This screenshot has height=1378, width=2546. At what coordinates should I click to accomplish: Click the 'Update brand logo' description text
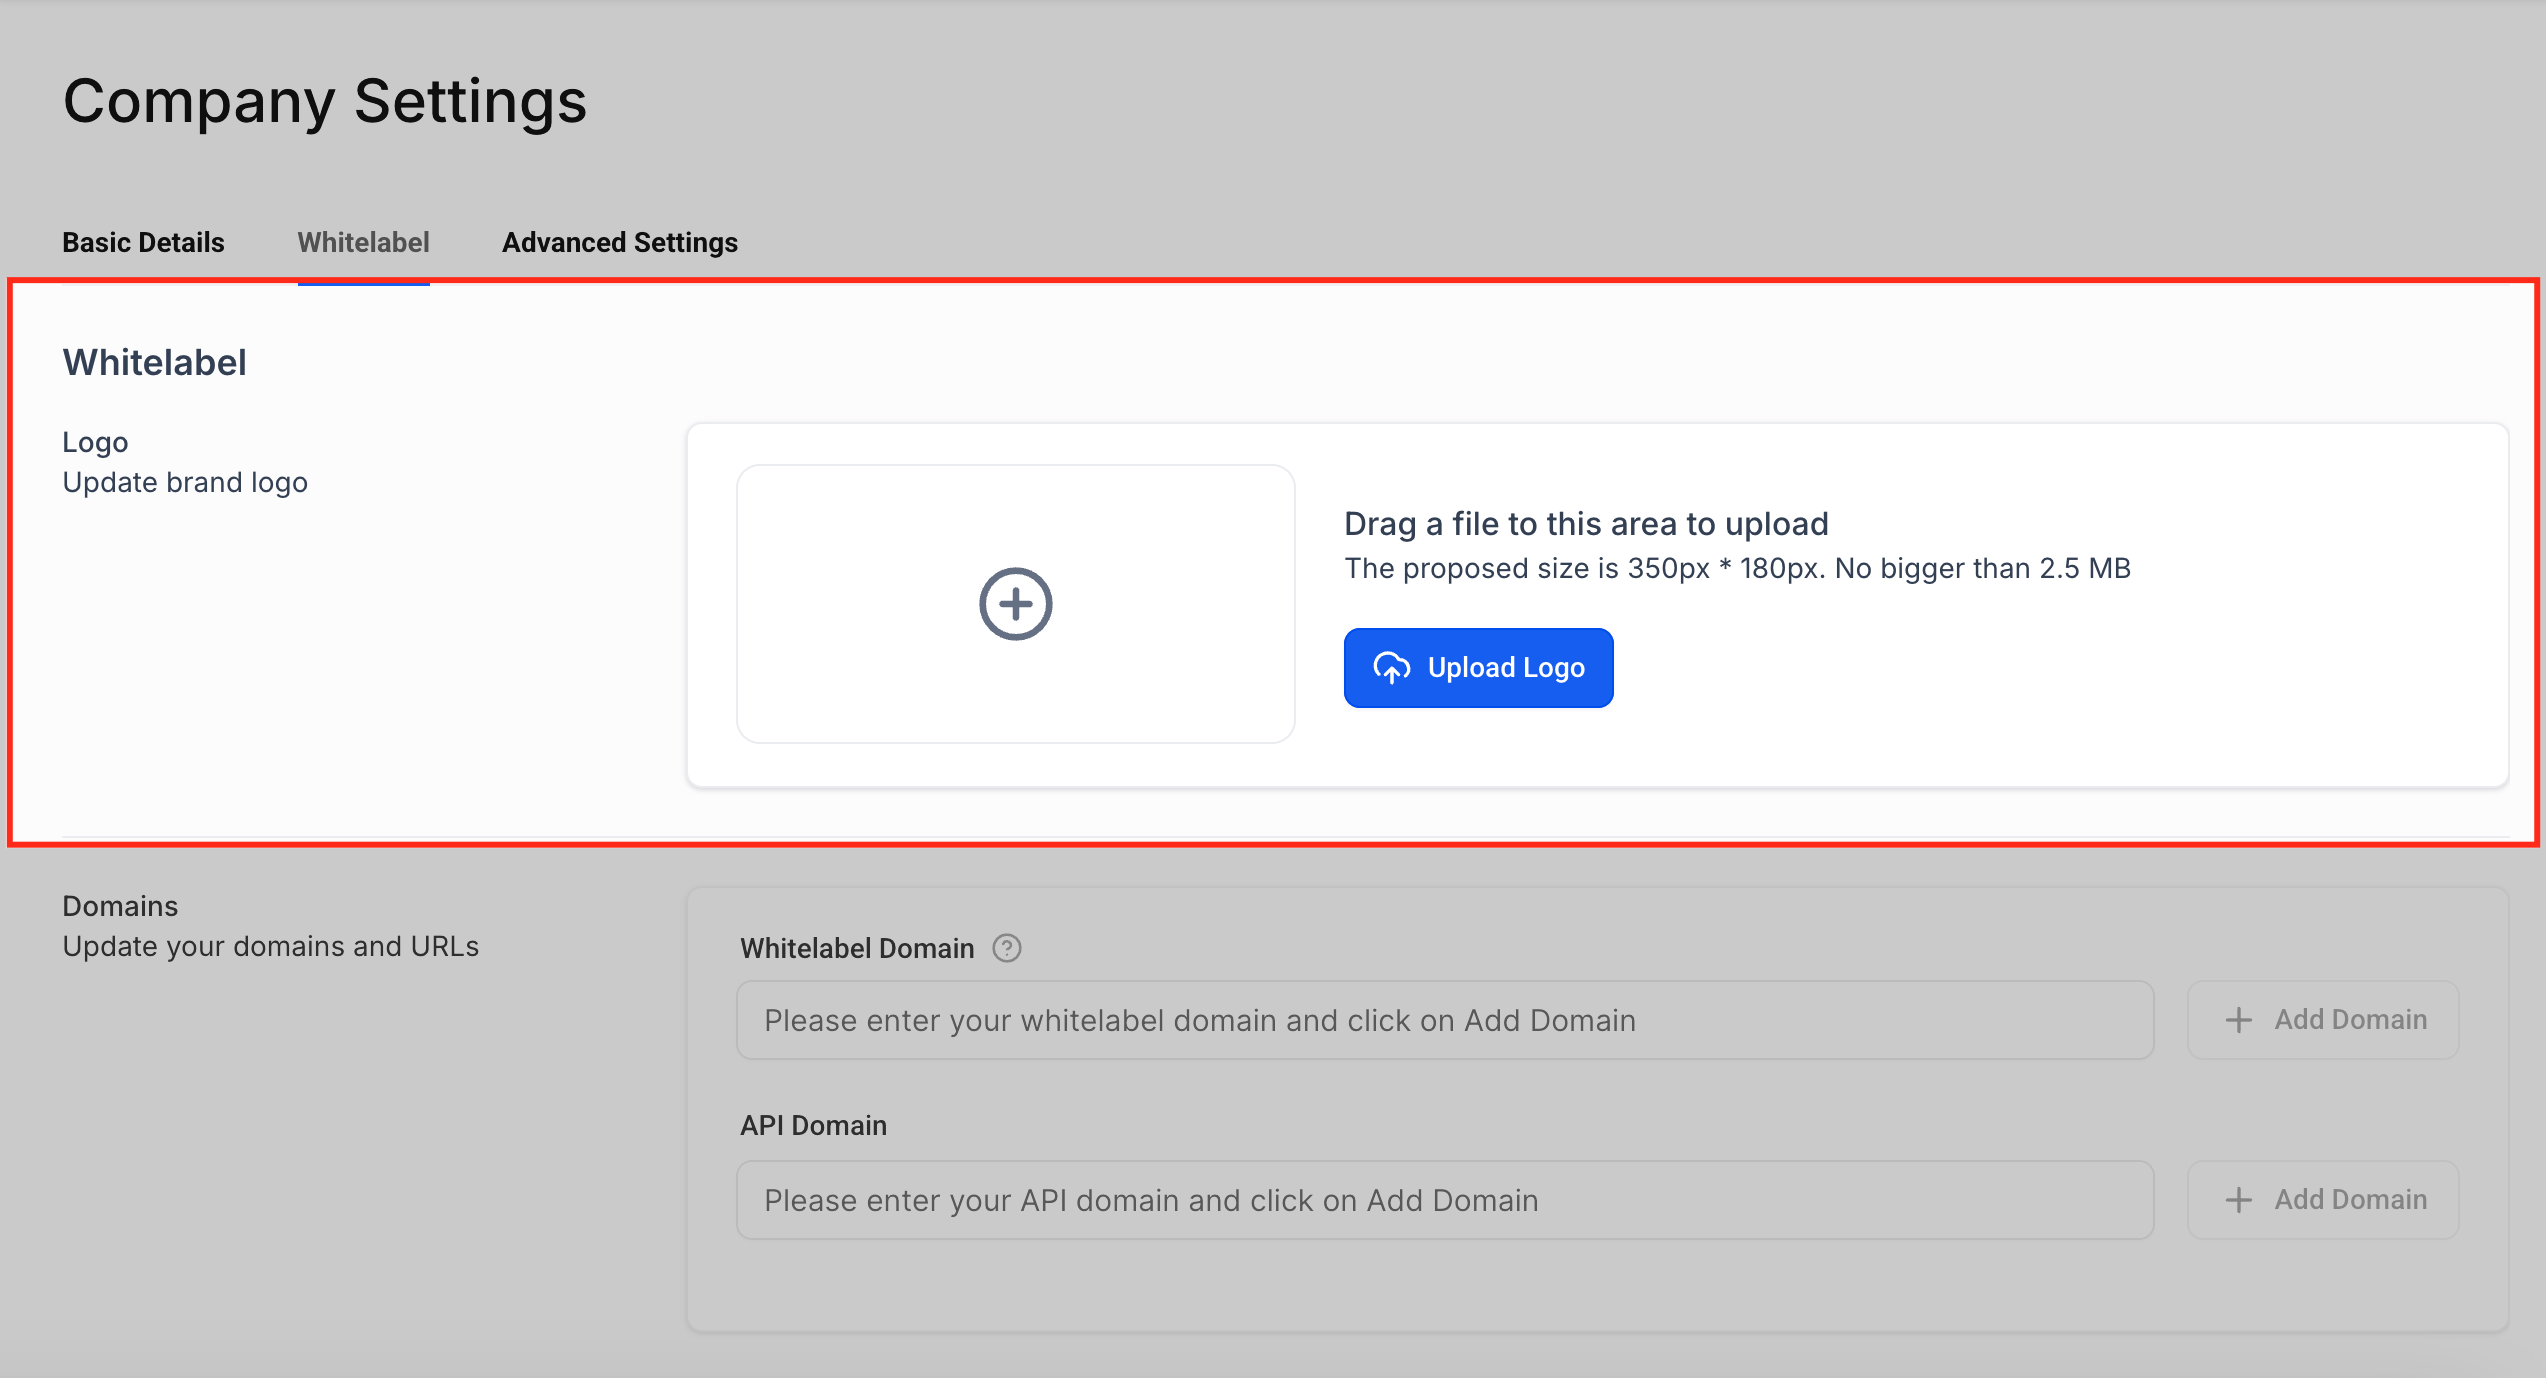pyautogui.click(x=185, y=482)
